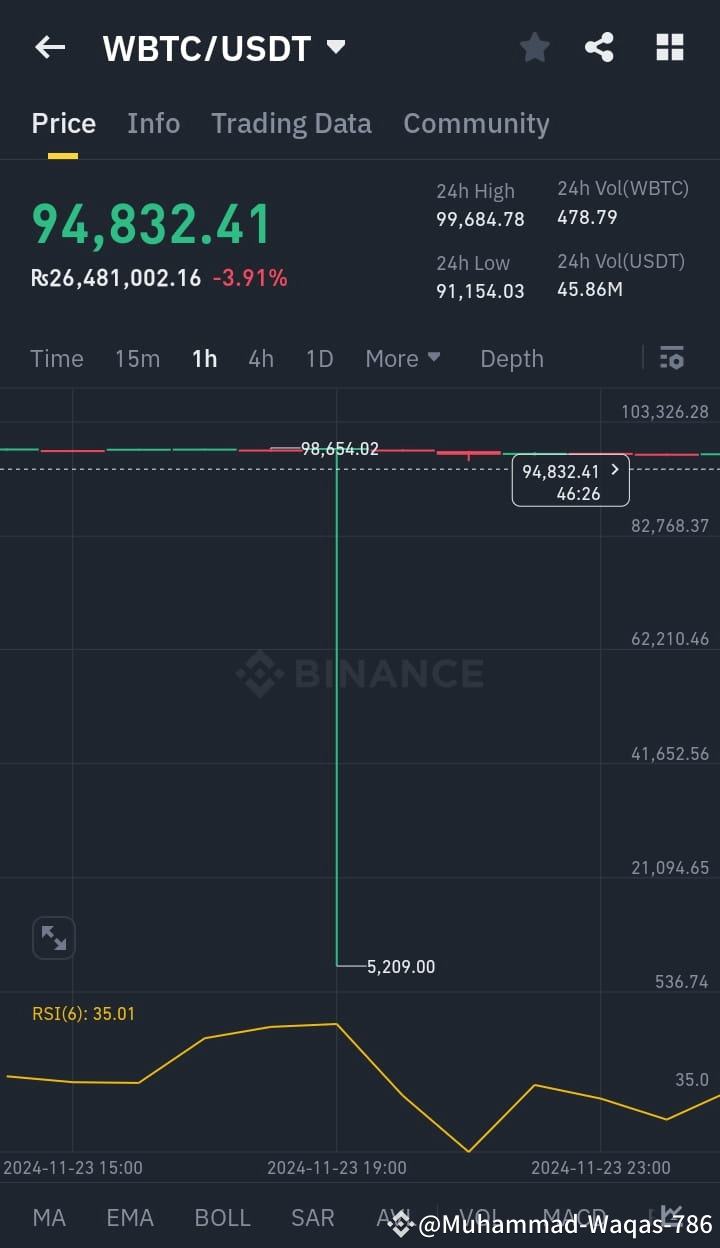The image size is (720, 1248).
Task: Tap the back arrow to exit chart
Action: click(x=49, y=47)
